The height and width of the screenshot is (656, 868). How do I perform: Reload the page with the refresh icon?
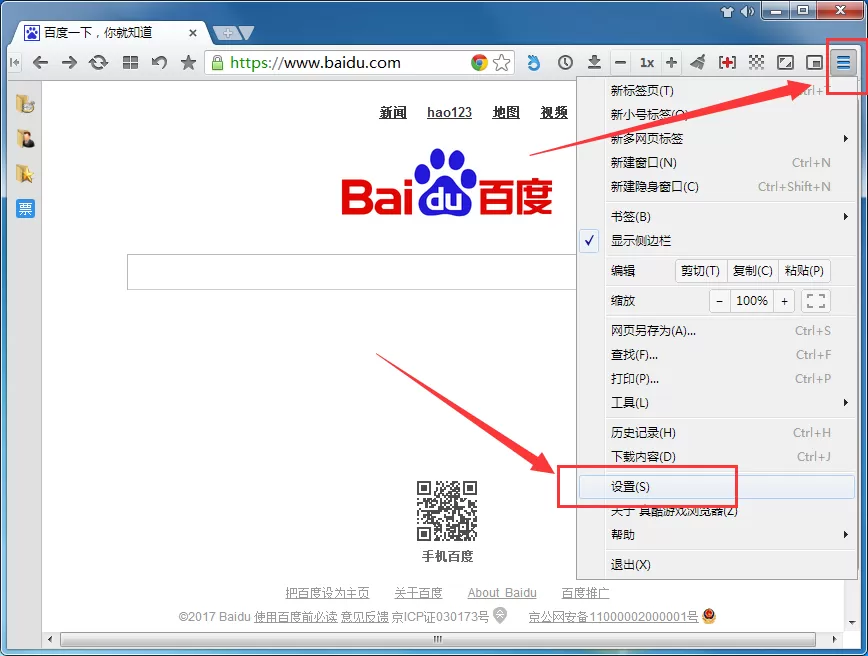click(x=99, y=63)
